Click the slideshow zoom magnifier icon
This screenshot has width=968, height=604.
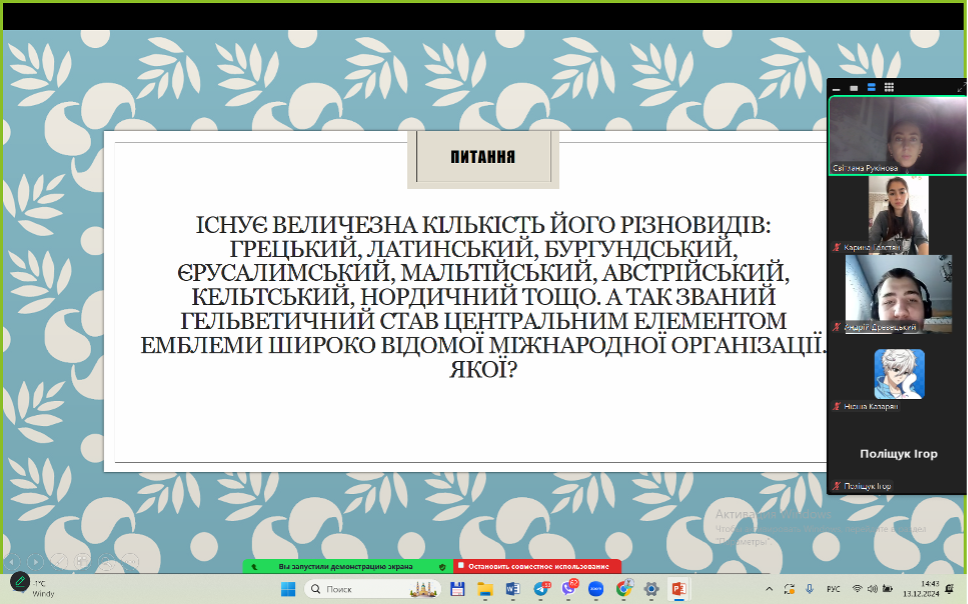click(108, 562)
